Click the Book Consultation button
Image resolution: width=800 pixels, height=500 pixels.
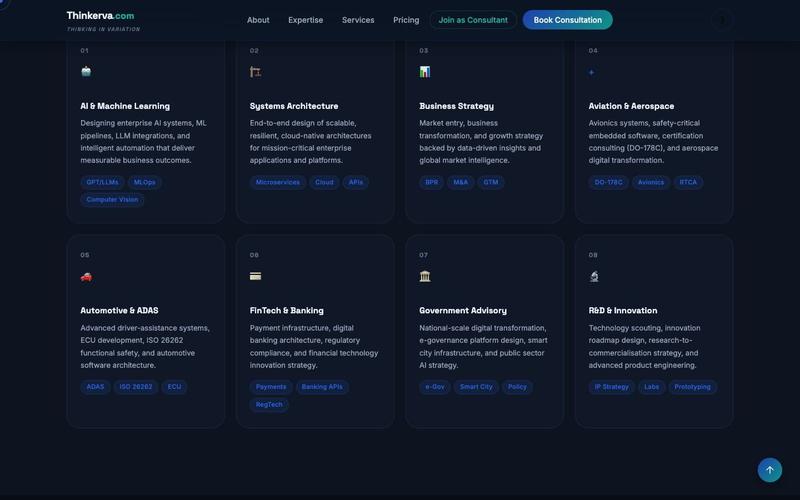click(x=567, y=20)
